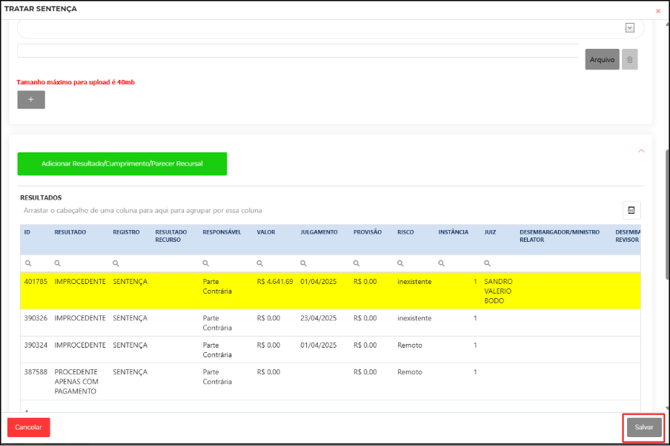670x446 pixels.
Task: Click the search icon under ID column
Action: coord(28,263)
